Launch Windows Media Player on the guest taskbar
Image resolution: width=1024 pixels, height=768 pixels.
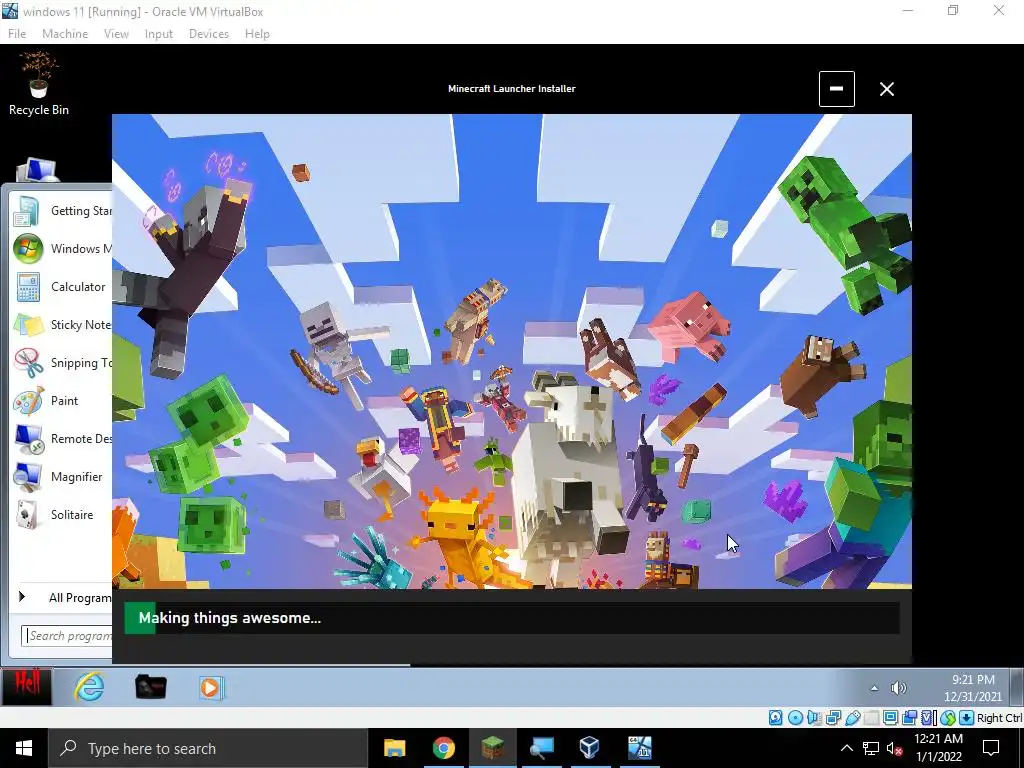[x=210, y=688]
